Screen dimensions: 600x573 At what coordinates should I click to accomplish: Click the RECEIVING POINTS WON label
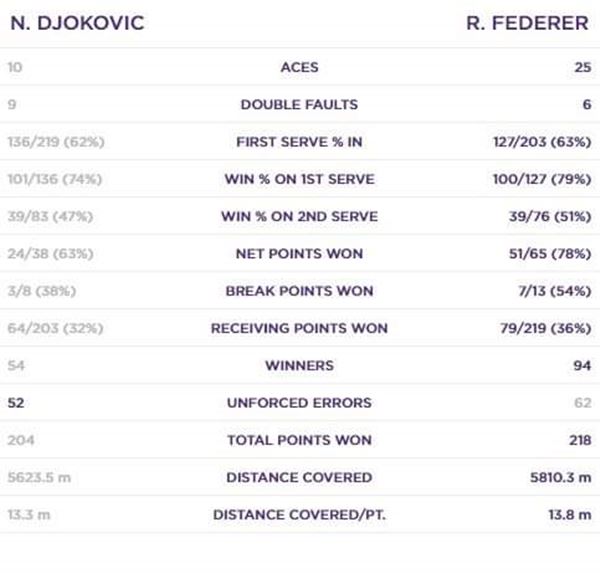(x=299, y=328)
